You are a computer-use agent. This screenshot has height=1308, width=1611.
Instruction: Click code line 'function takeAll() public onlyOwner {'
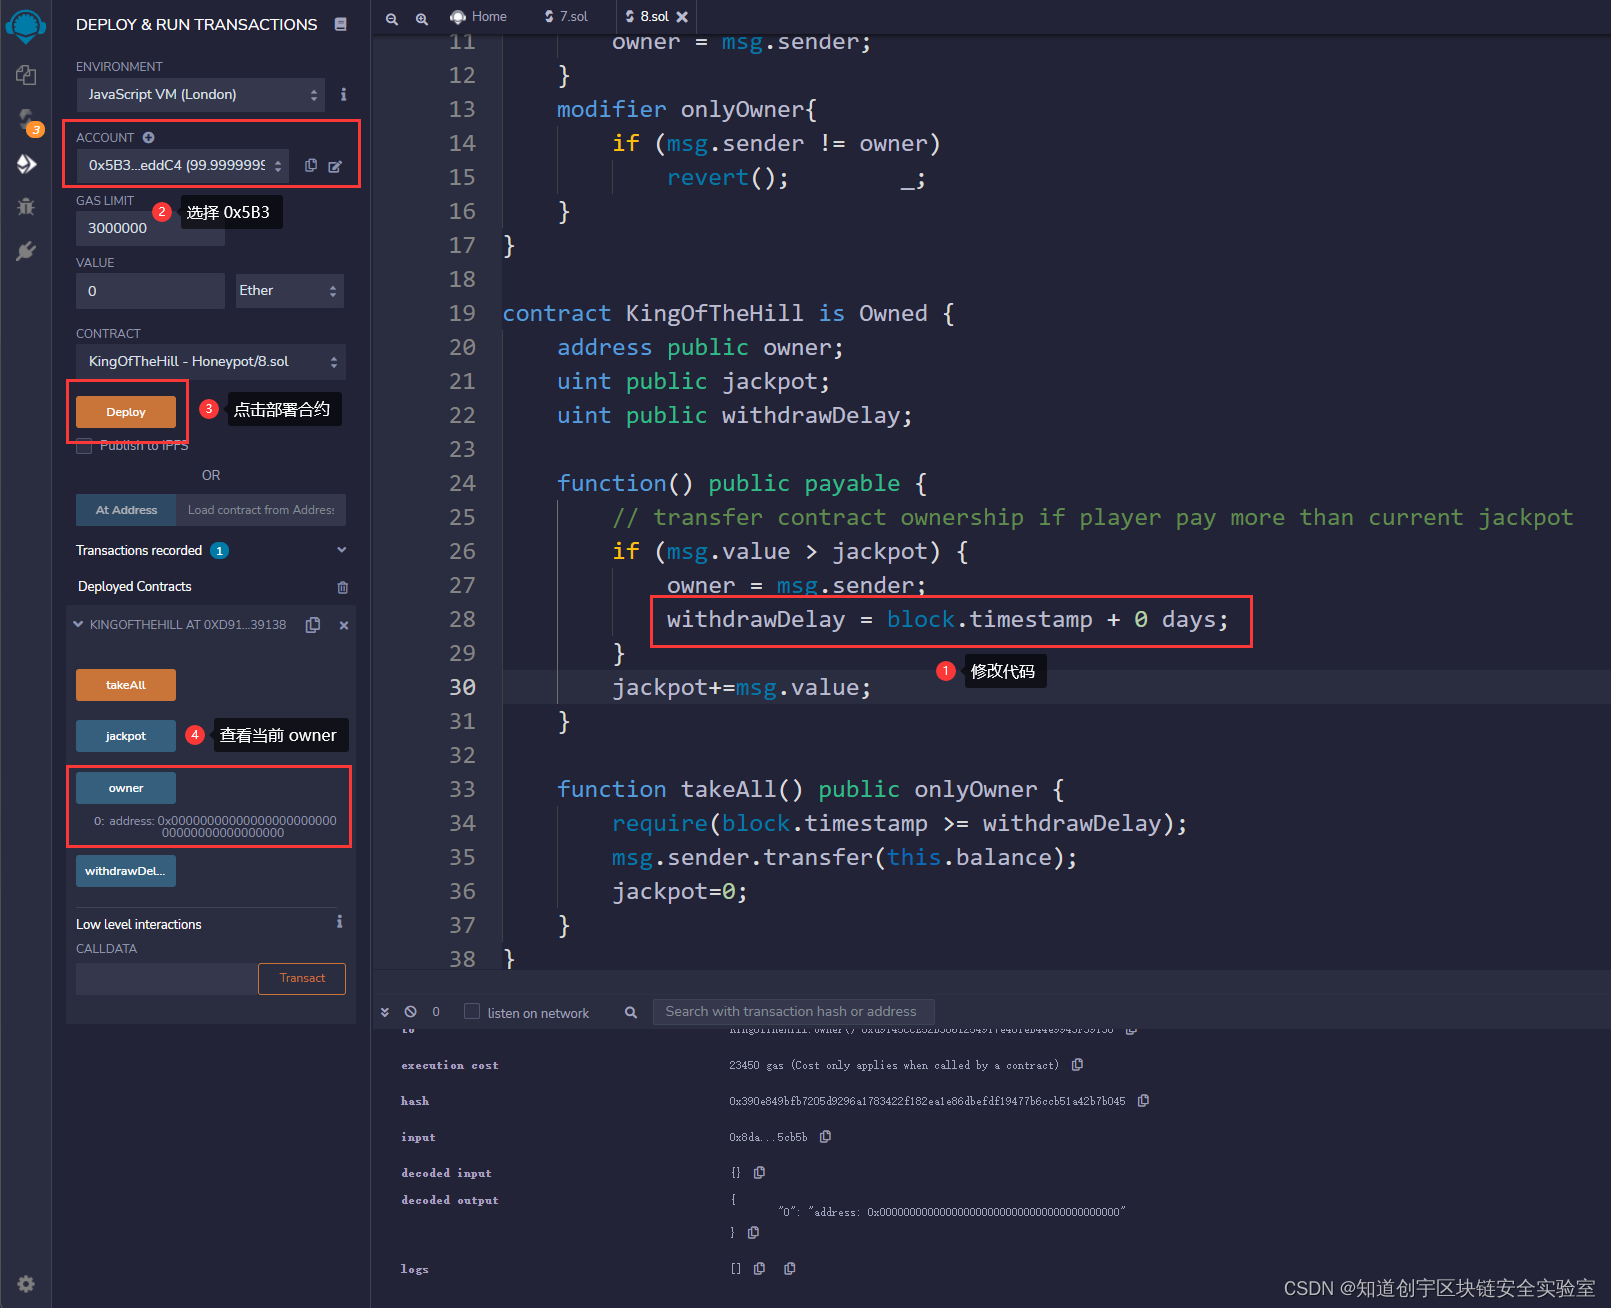click(x=810, y=789)
